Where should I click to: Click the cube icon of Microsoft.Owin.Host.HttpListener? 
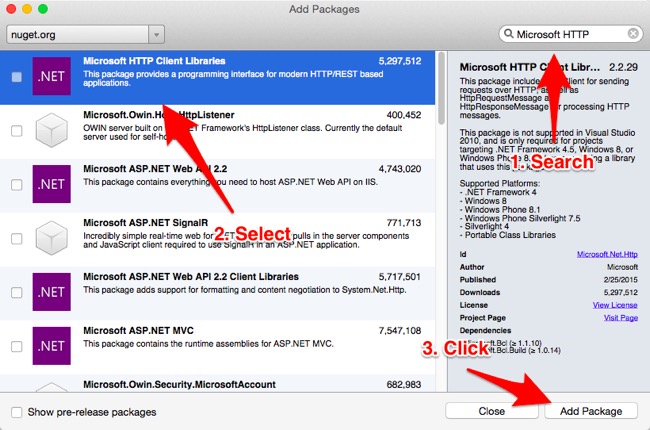51,130
